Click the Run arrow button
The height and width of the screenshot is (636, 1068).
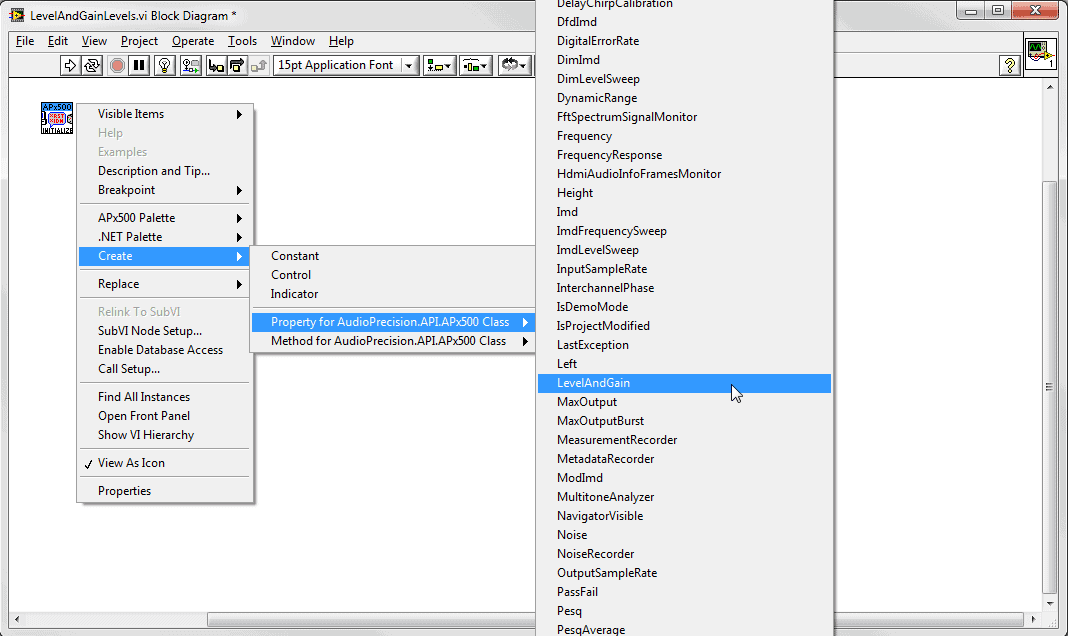[x=70, y=65]
